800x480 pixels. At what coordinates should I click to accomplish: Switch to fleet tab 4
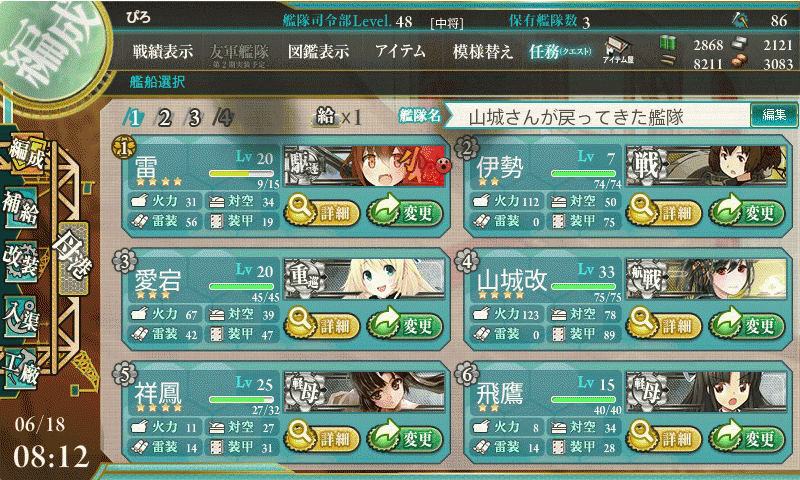[x=223, y=118]
